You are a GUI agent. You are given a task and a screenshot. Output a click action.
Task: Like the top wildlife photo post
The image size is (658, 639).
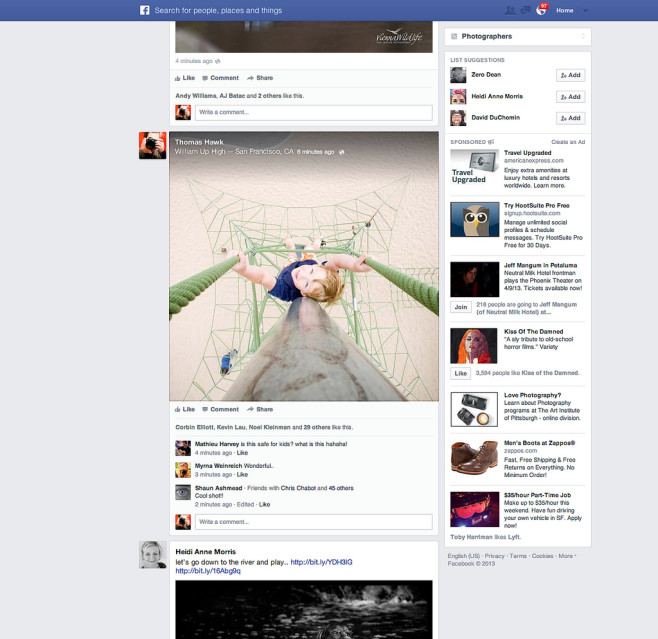pos(185,78)
